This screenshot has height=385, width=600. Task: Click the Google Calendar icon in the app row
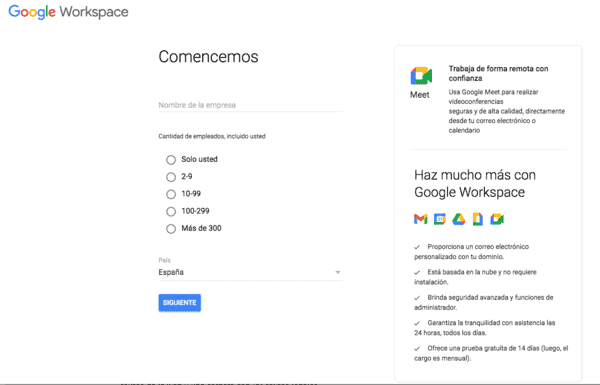(x=440, y=219)
